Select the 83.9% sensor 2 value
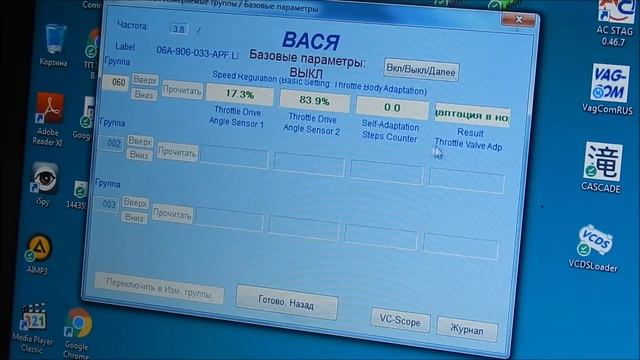This screenshot has height=360, width=640. pyautogui.click(x=315, y=101)
